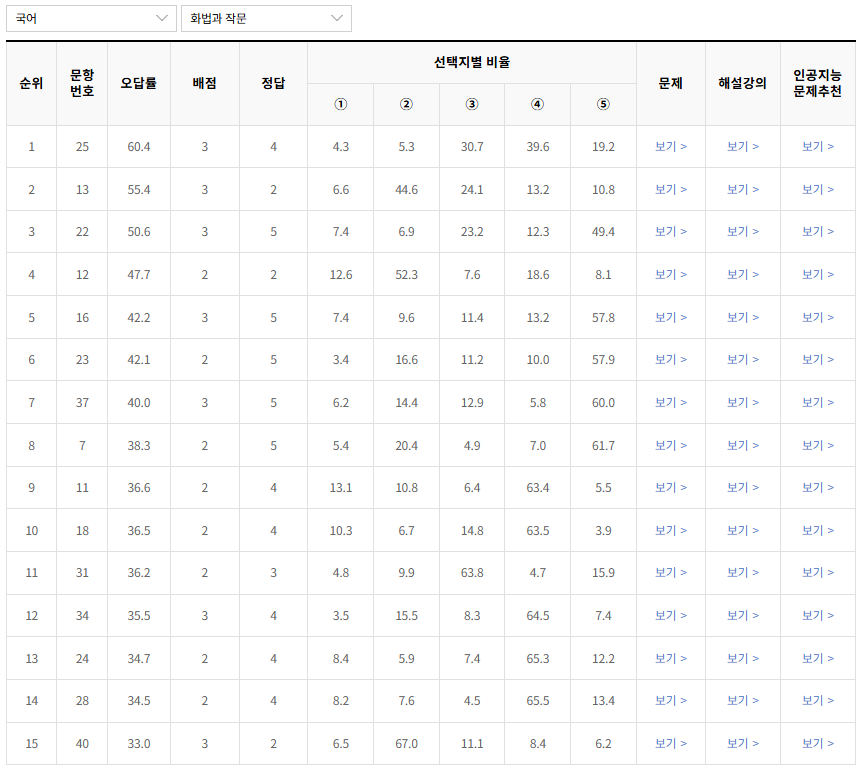View 문제 for rank 14 question 28
This screenshot has height=768, width=859.
(670, 701)
